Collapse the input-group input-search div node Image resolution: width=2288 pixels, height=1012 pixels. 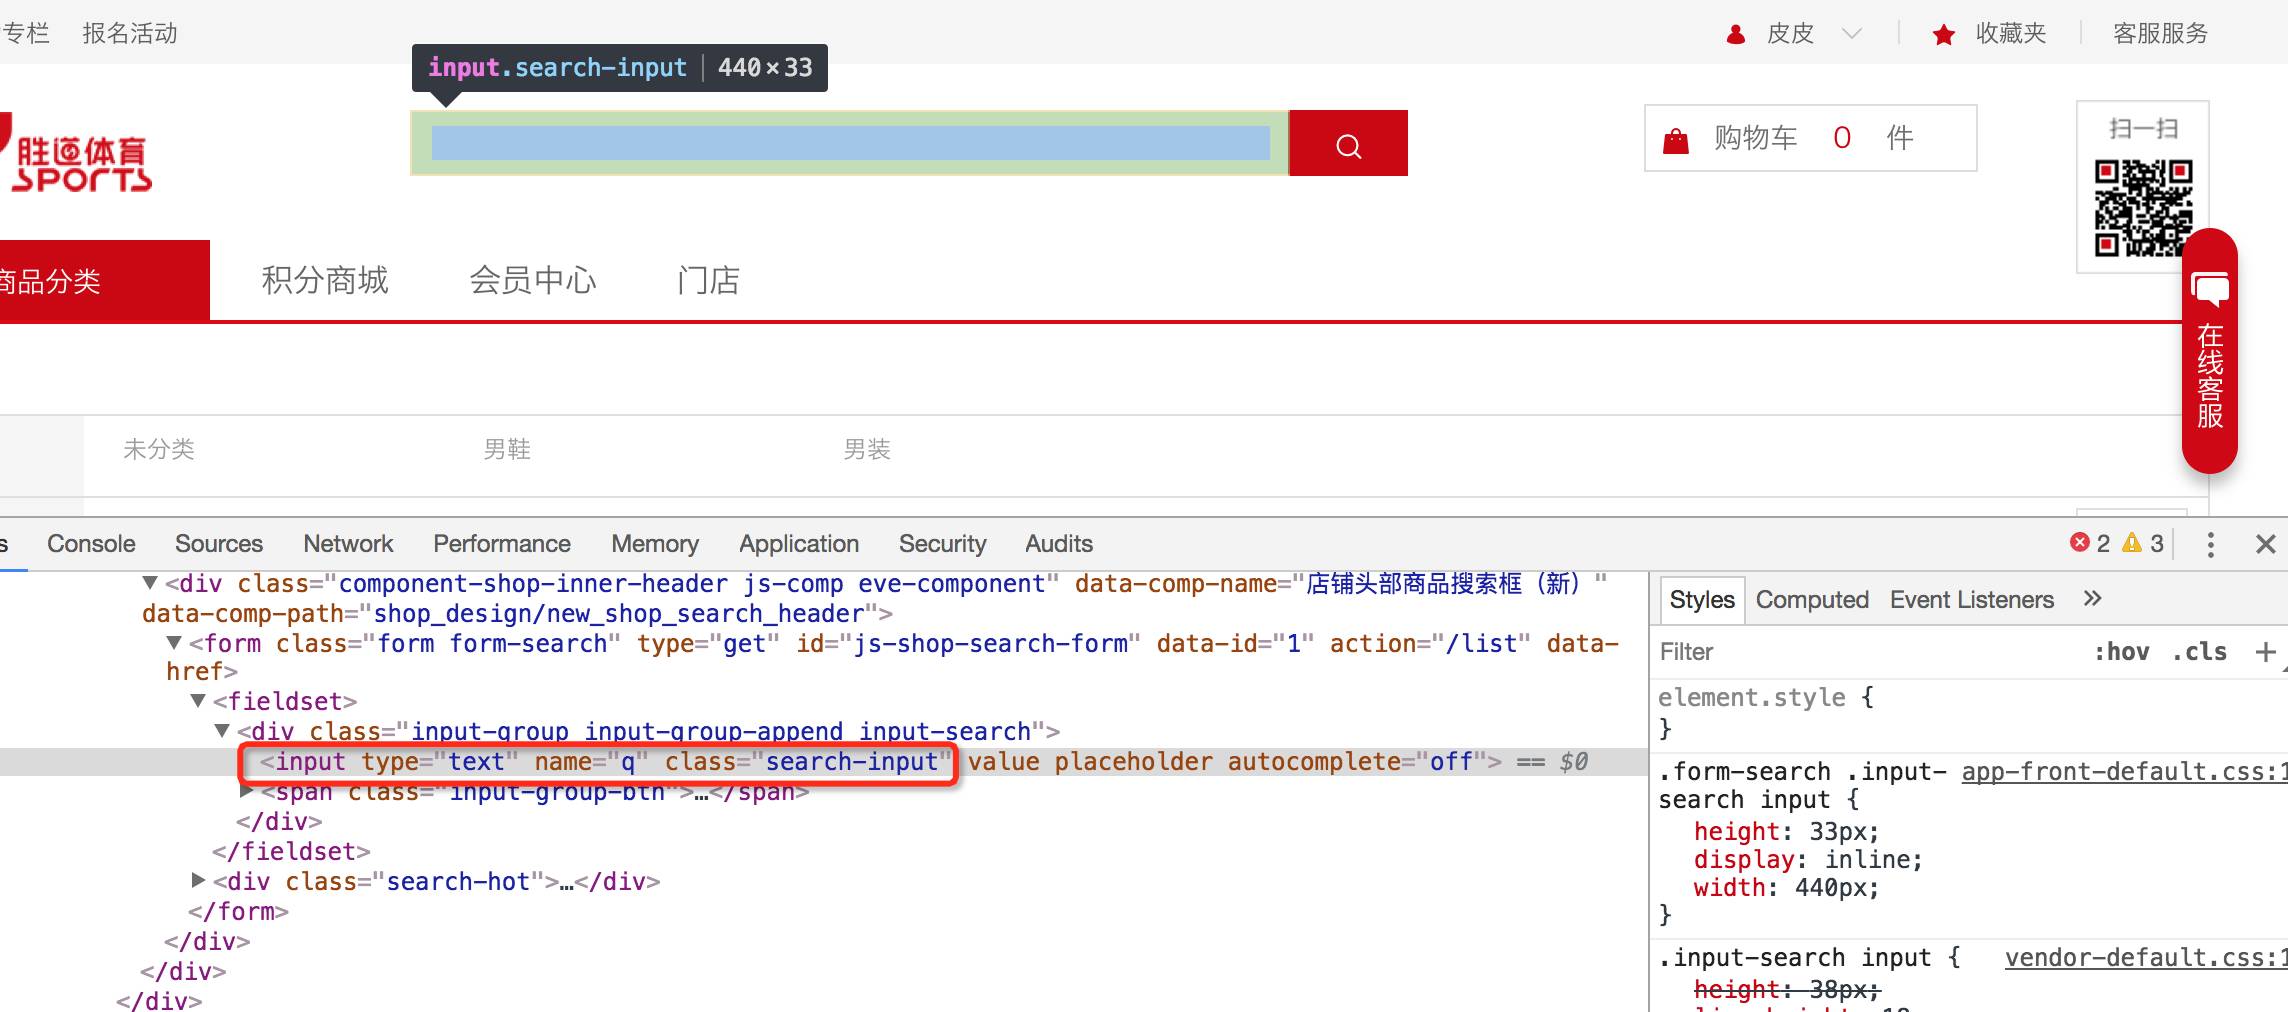click(x=222, y=731)
